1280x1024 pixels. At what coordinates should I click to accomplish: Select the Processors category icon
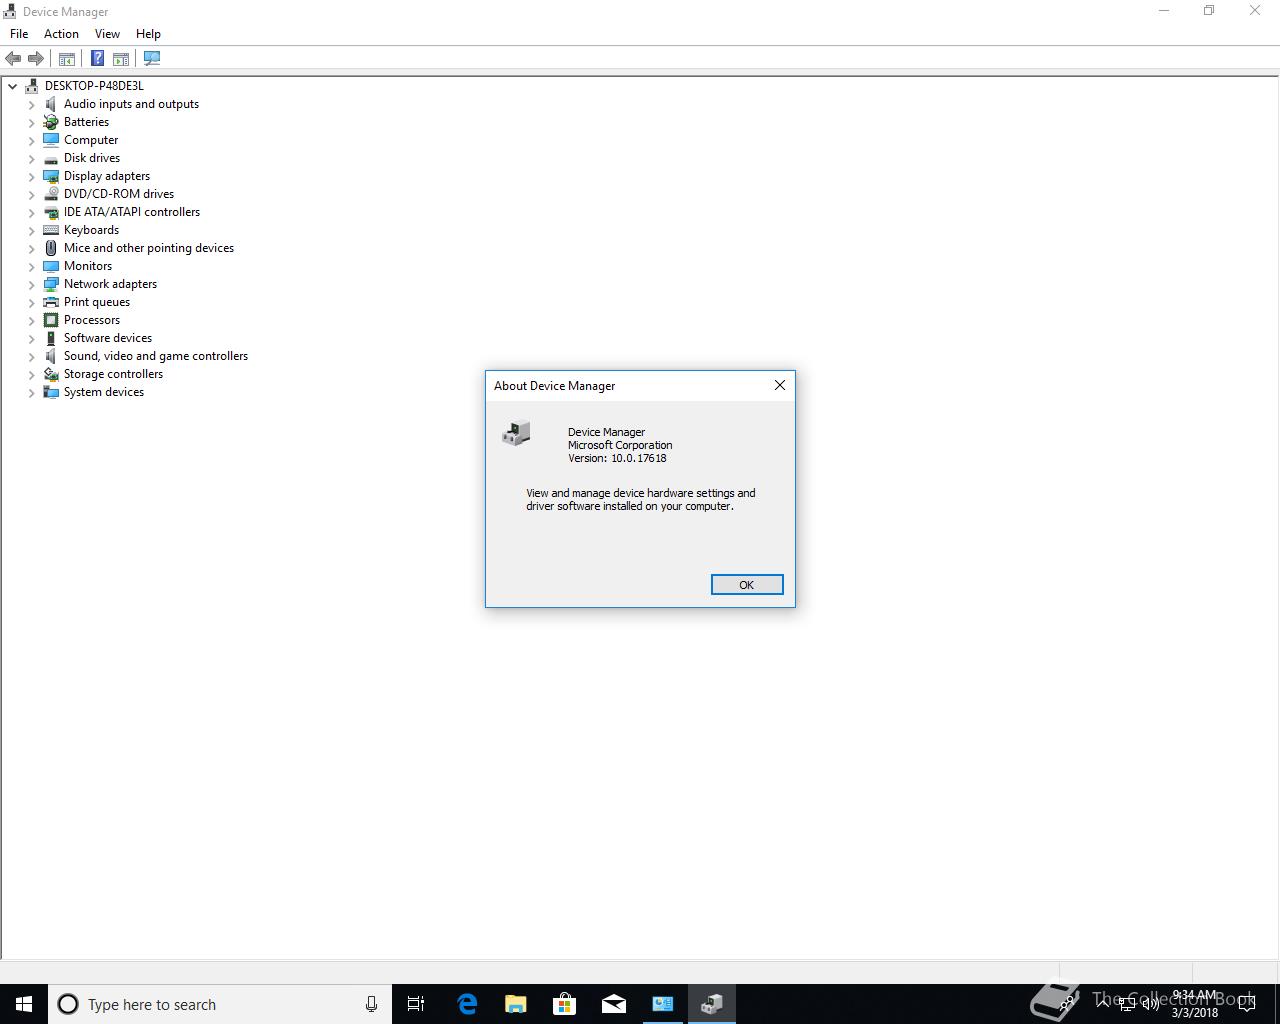[x=51, y=320]
